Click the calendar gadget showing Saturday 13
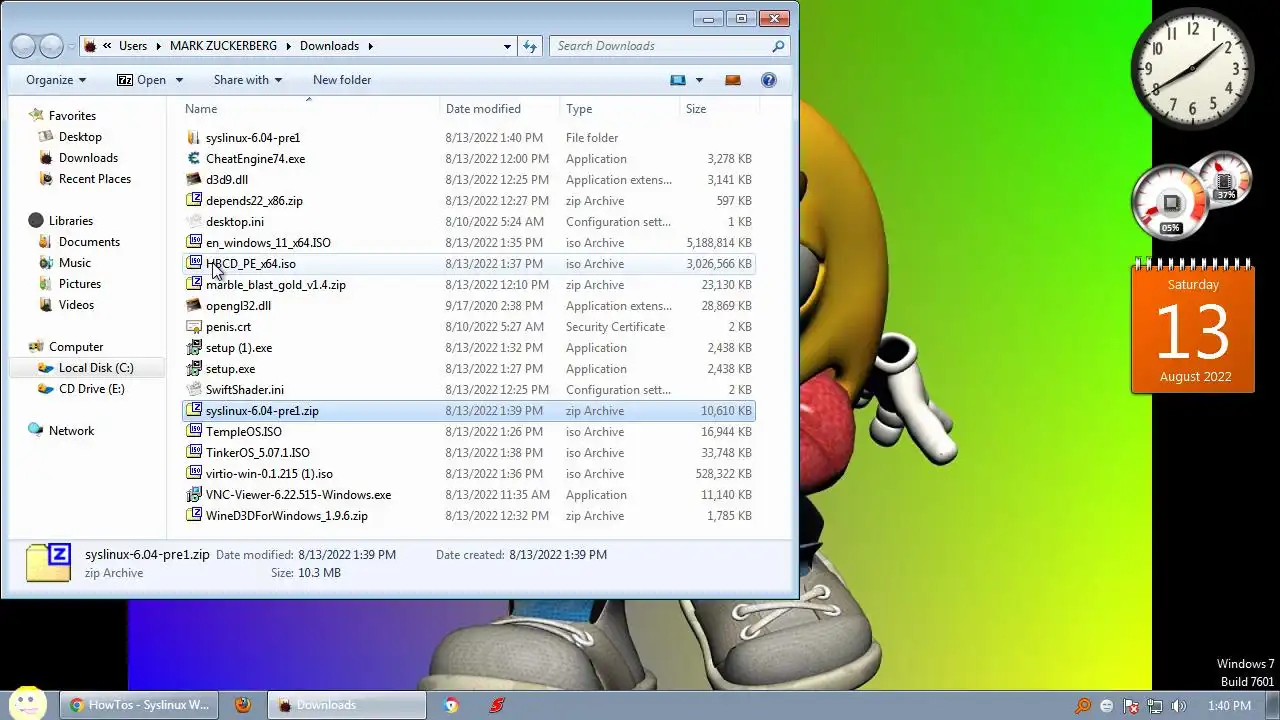1280x720 pixels. click(x=1193, y=328)
